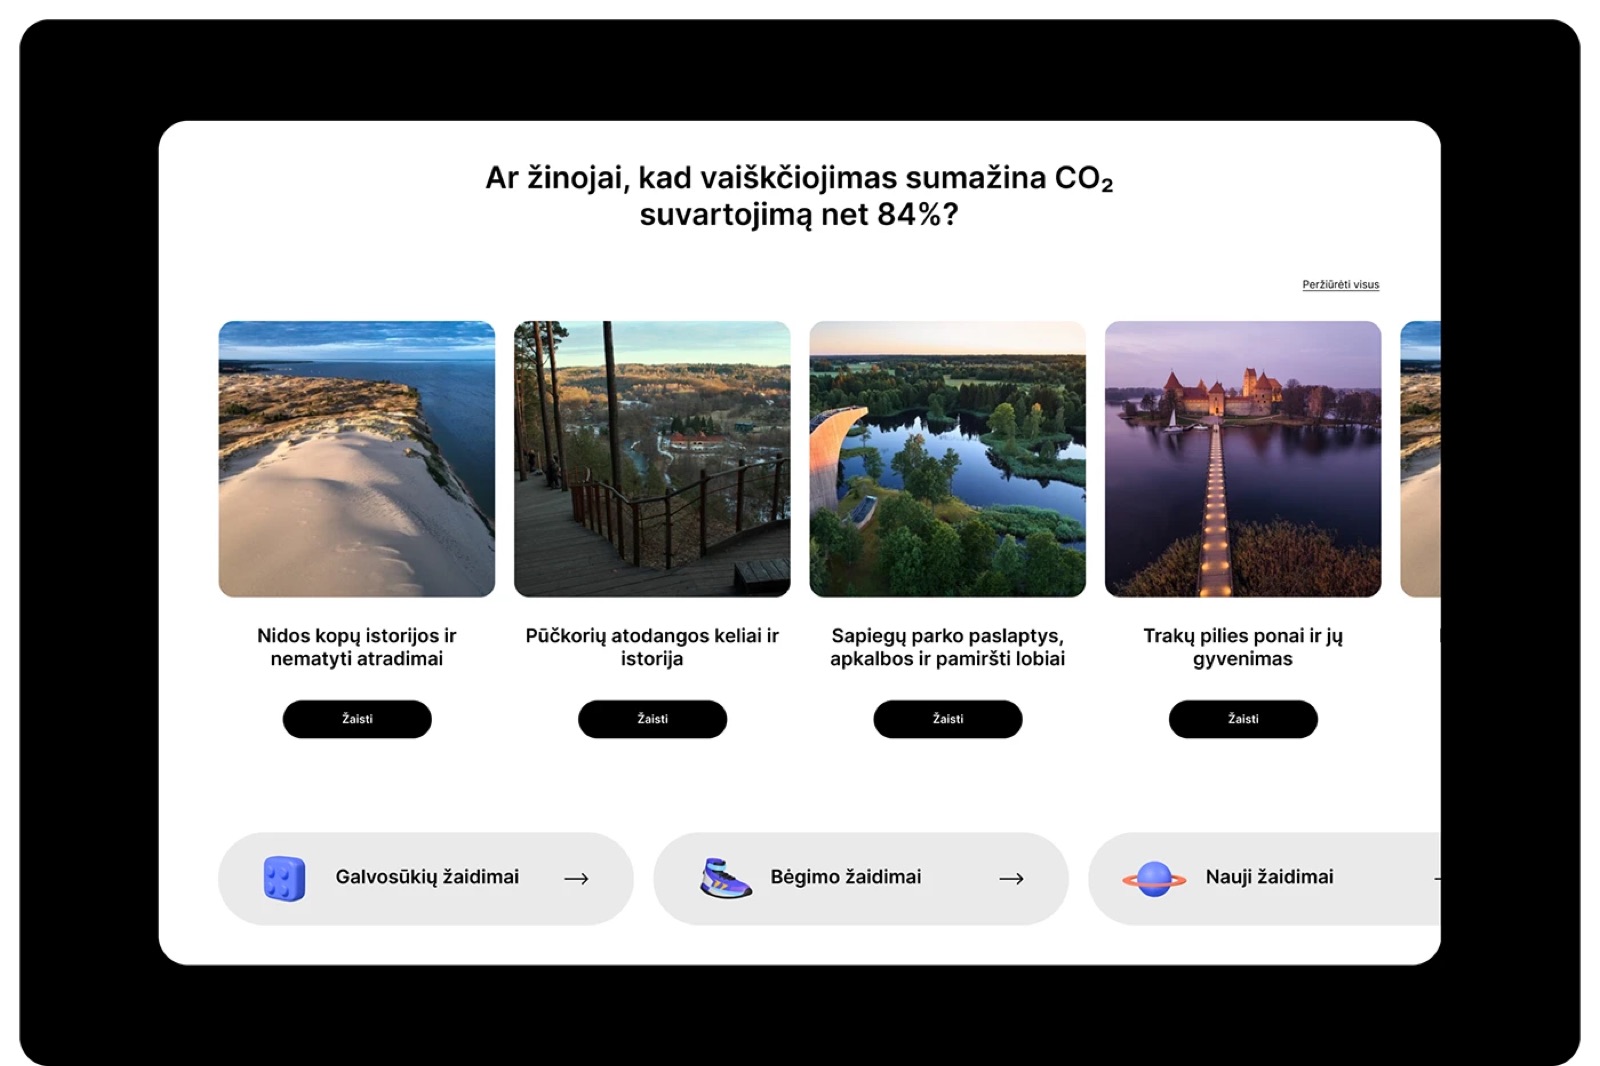This screenshot has width=1600, height=1066.
Task: Select the Sapiegų park aerial photo
Action: [x=948, y=459]
